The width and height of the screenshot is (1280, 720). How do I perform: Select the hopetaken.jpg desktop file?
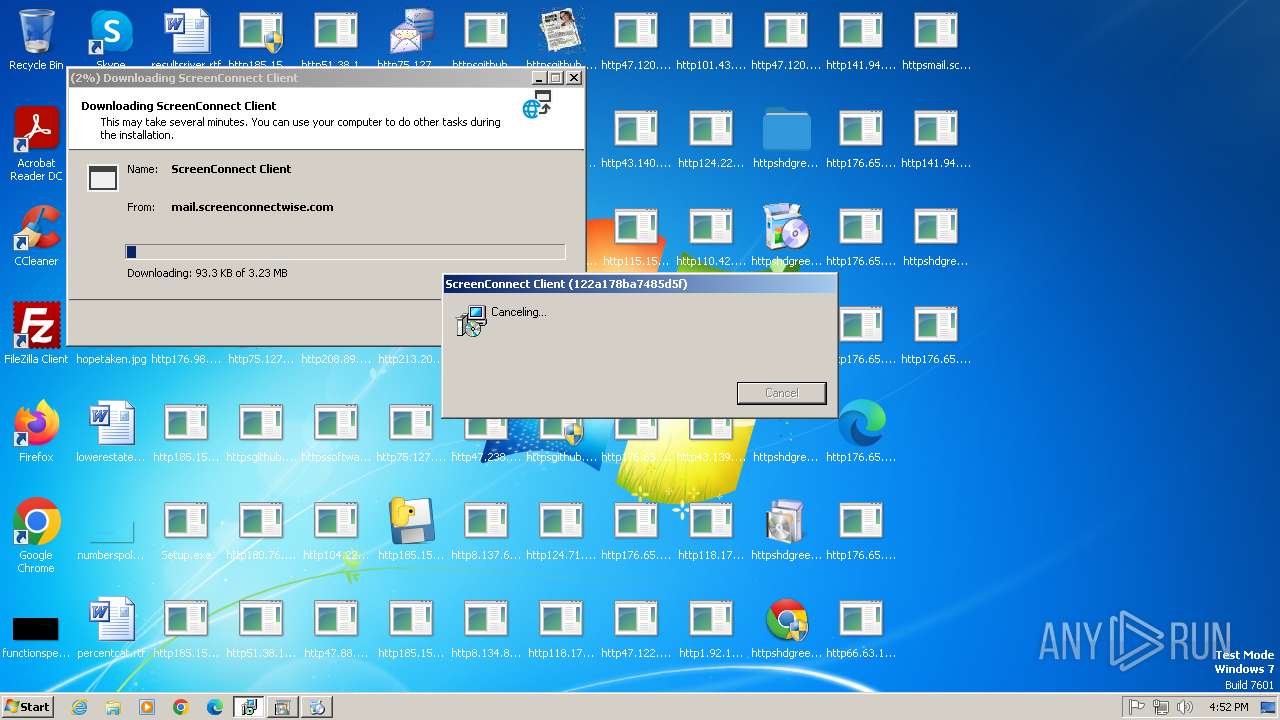pyautogui.click(x=111, y=358)
